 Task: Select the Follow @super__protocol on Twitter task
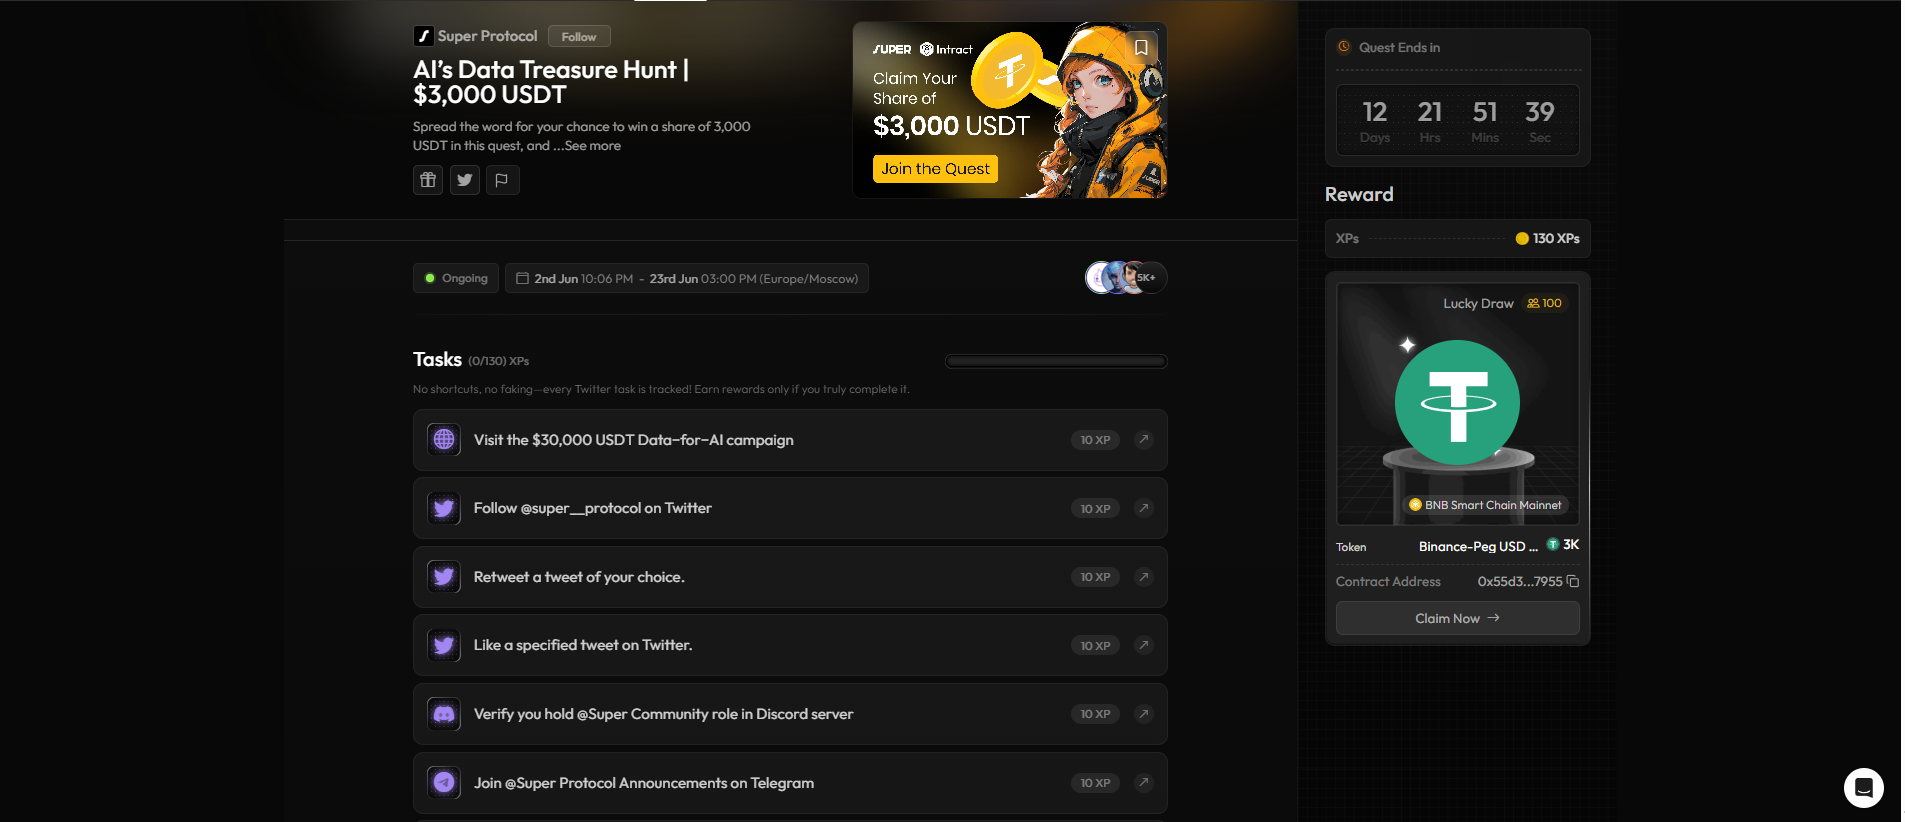[x=790, y=508]
